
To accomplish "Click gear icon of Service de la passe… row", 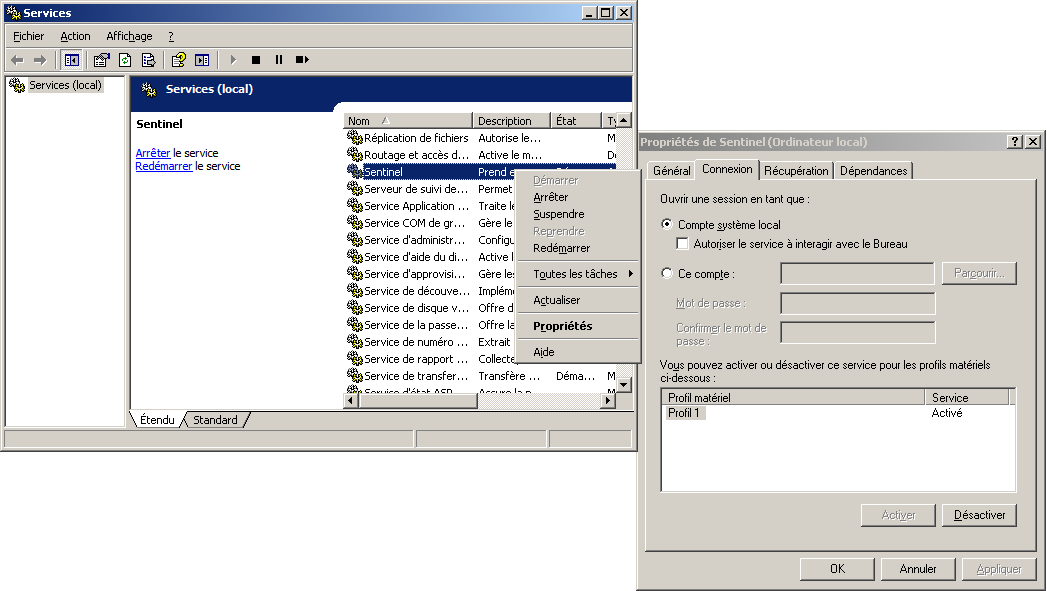I will coord(355,325).
